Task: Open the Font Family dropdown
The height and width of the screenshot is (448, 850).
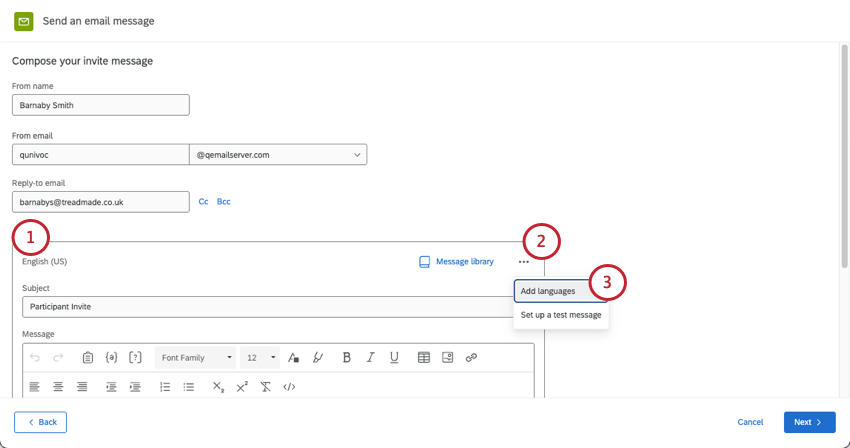Action: [196, 357]
